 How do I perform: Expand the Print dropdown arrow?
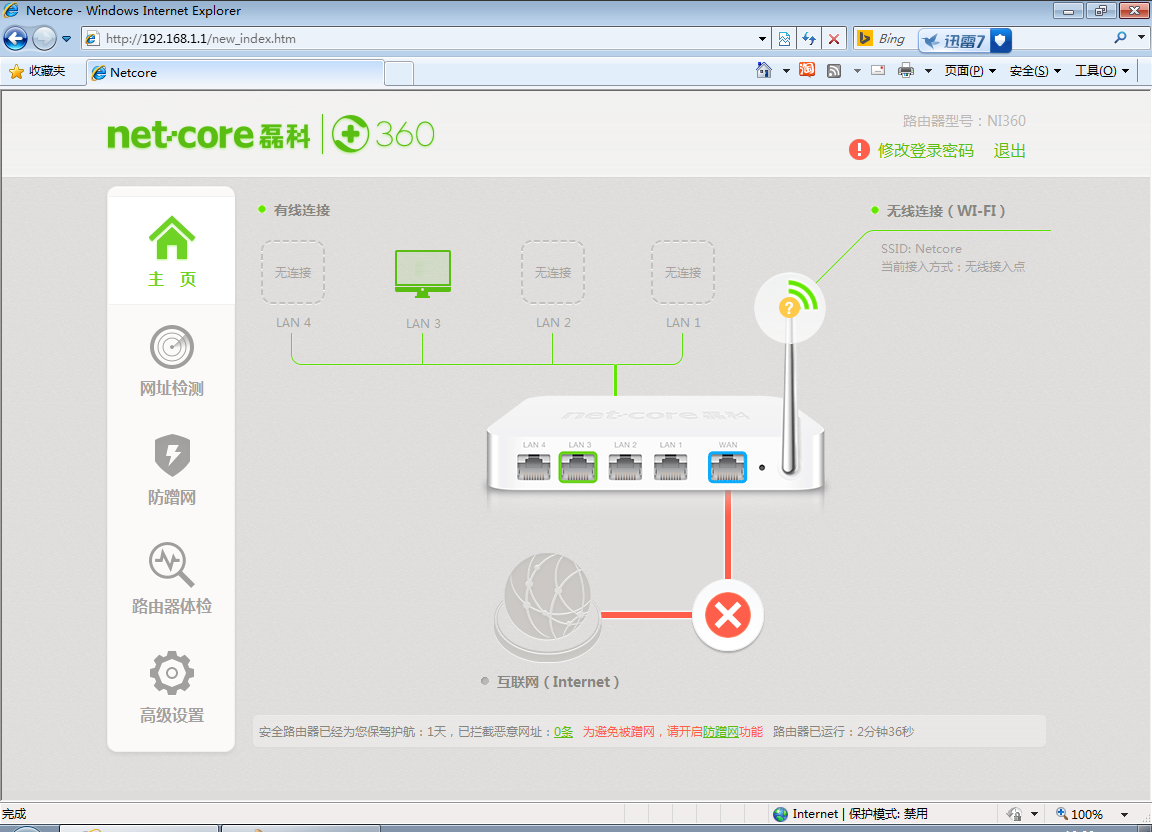point(928,71)
